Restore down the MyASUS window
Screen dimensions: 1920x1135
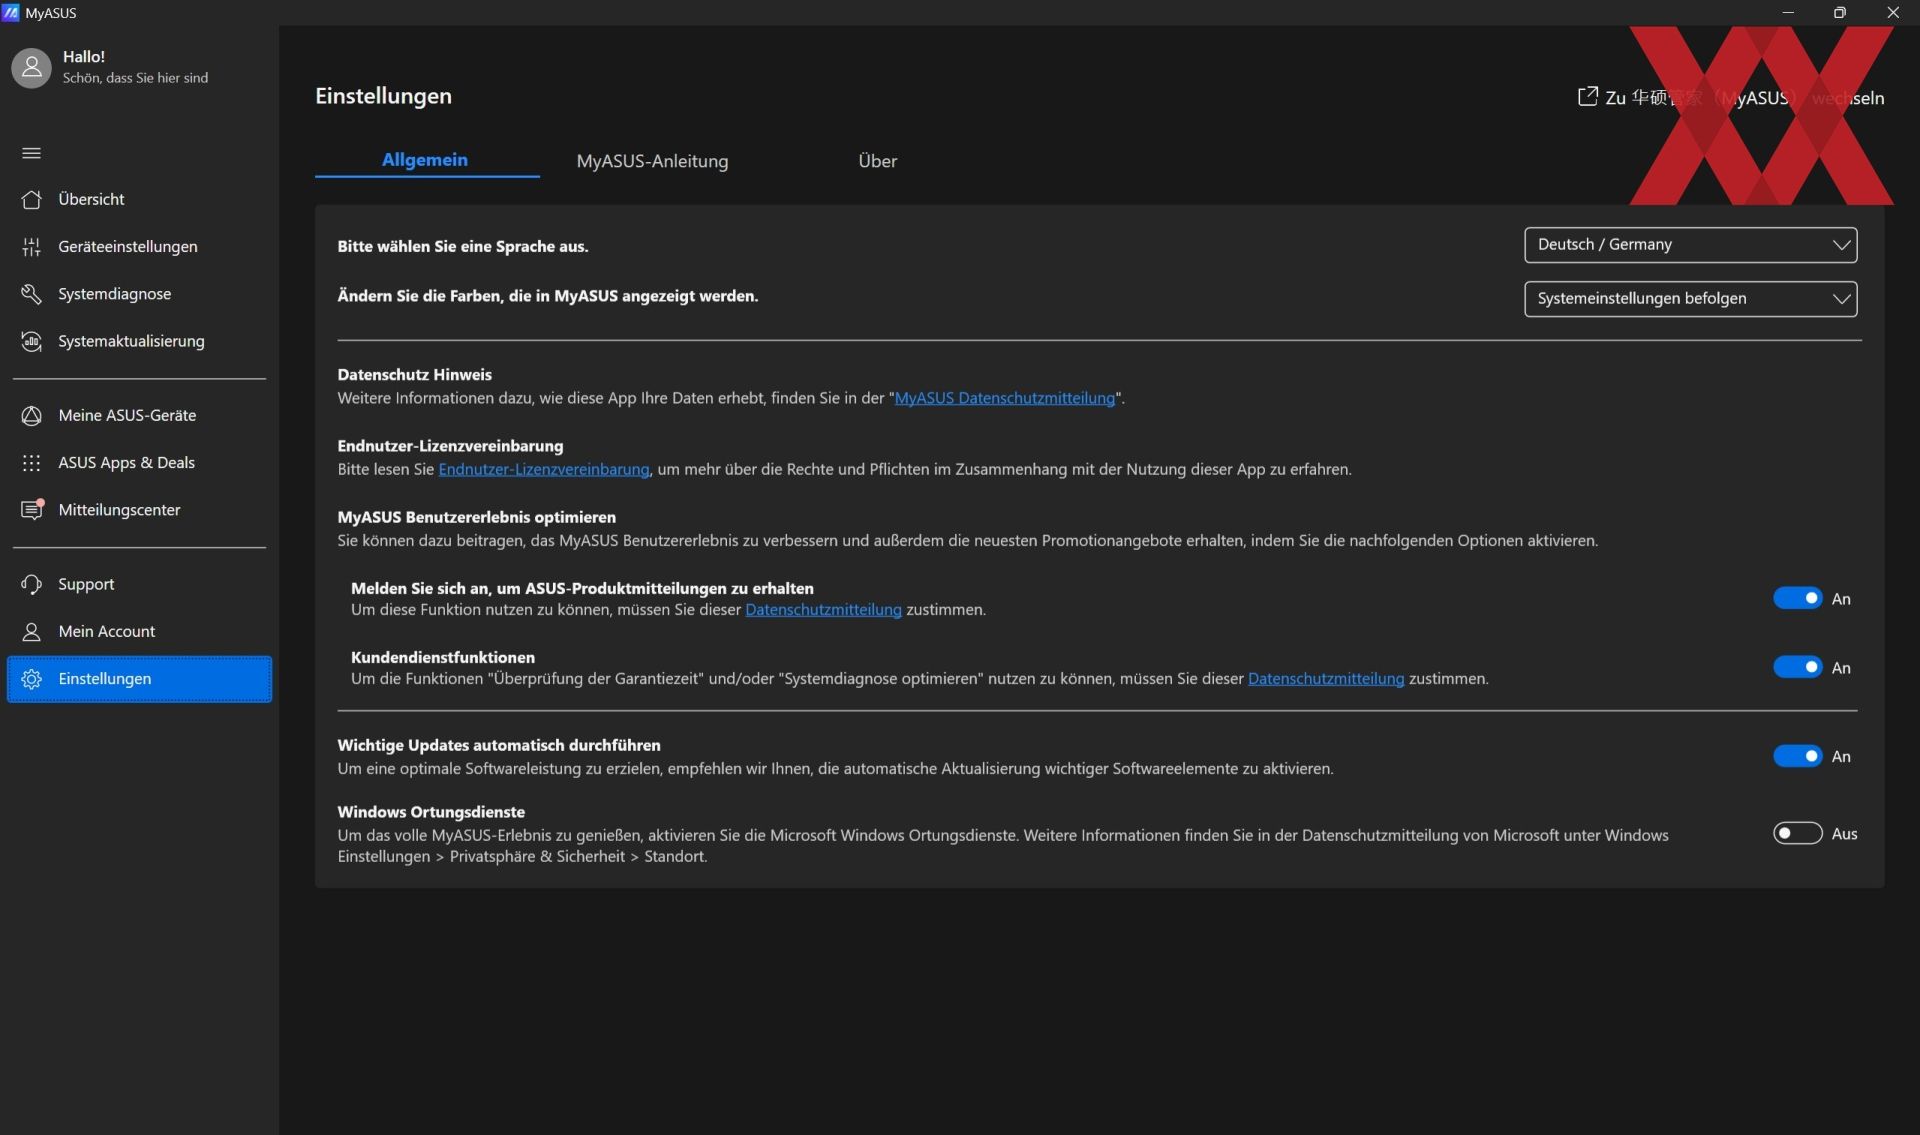1839,12
